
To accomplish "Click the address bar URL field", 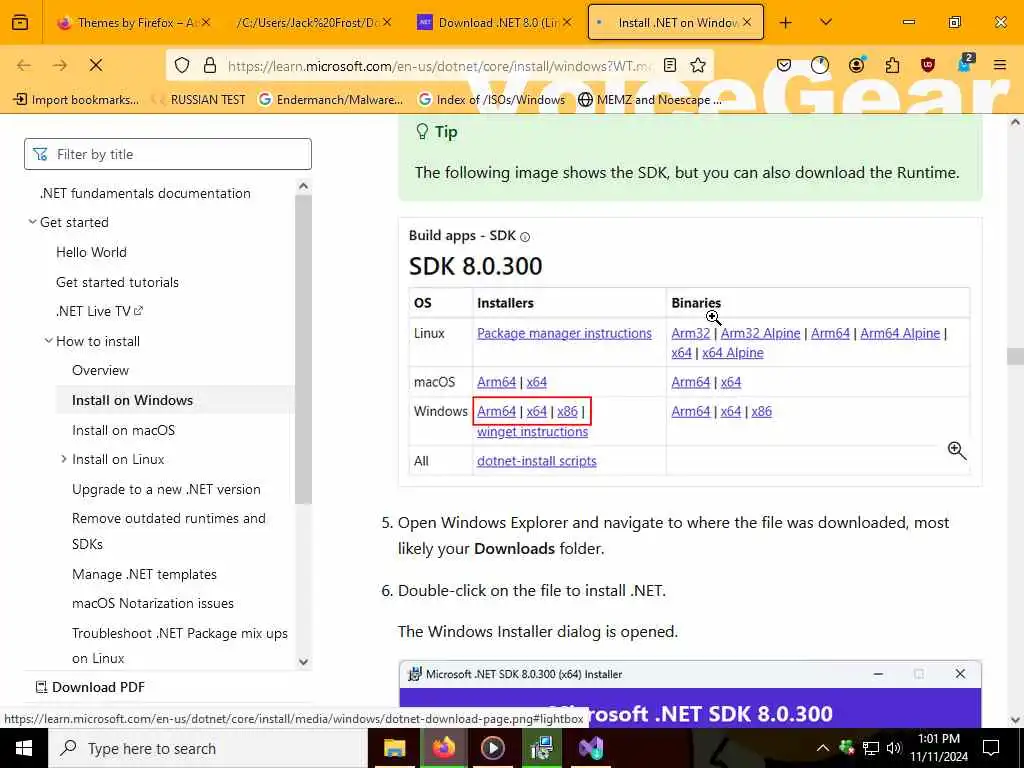I will point(440,65).
